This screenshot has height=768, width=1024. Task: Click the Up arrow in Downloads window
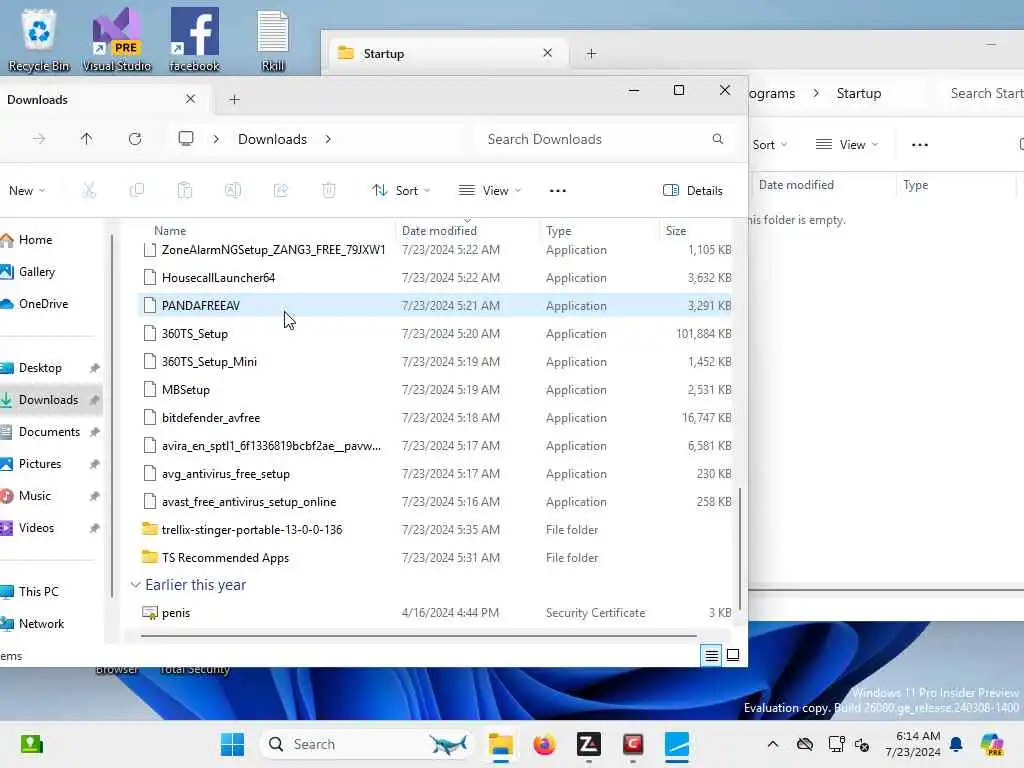pos(86,139)
